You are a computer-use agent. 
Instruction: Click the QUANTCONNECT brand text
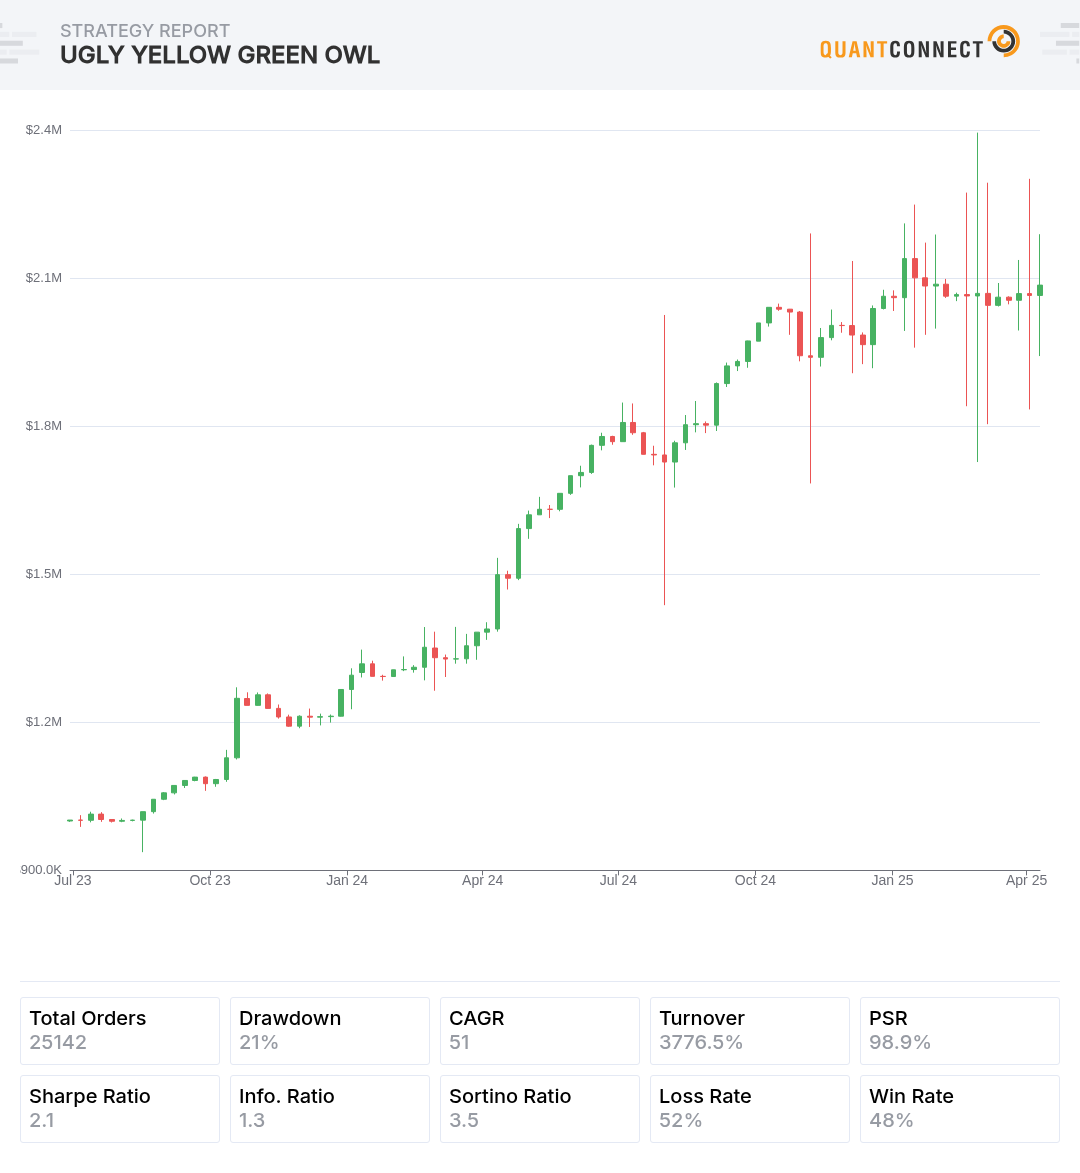[901, 49]
